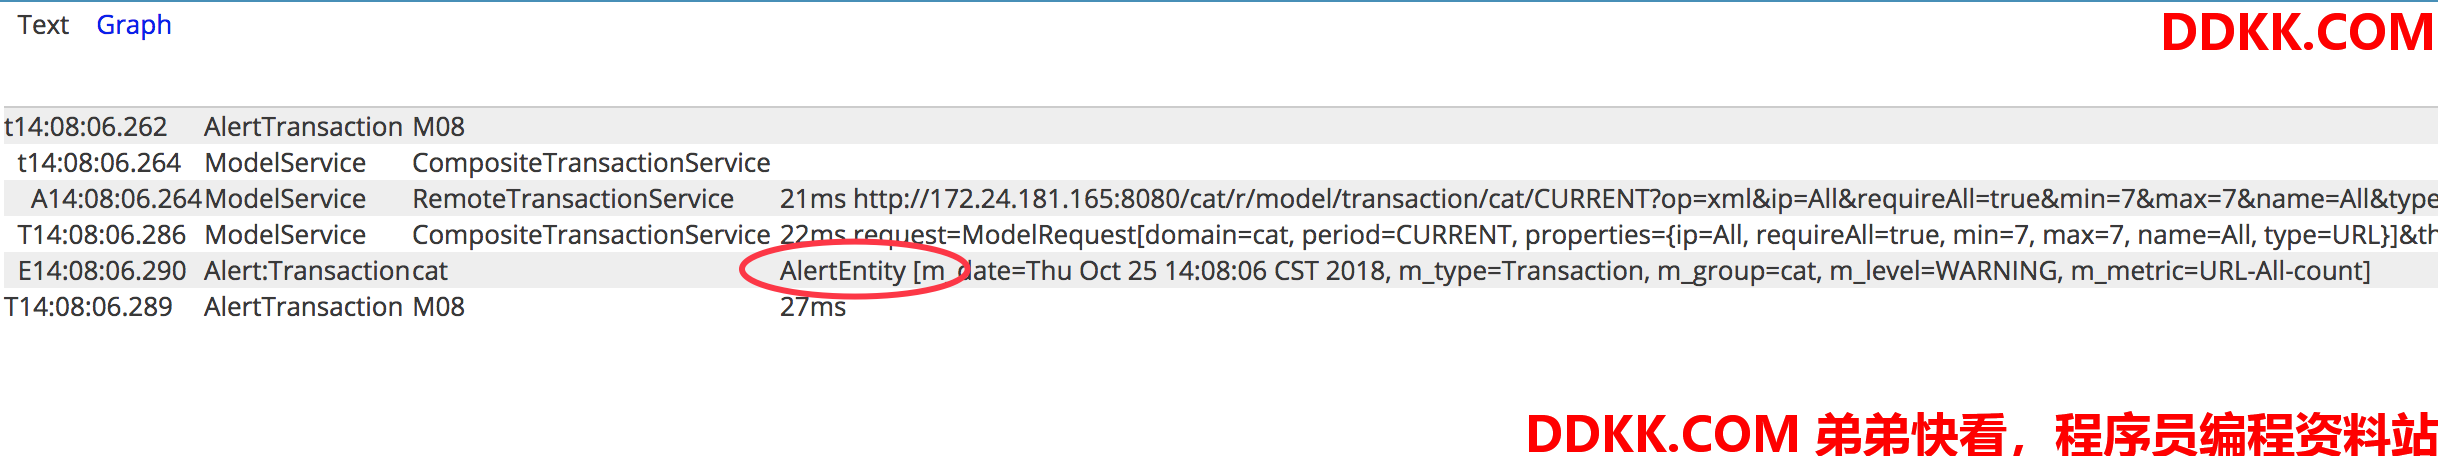Screen dimensions: 2438x456
Task: Click M08 name in the first row
Action: pos(439,127)
